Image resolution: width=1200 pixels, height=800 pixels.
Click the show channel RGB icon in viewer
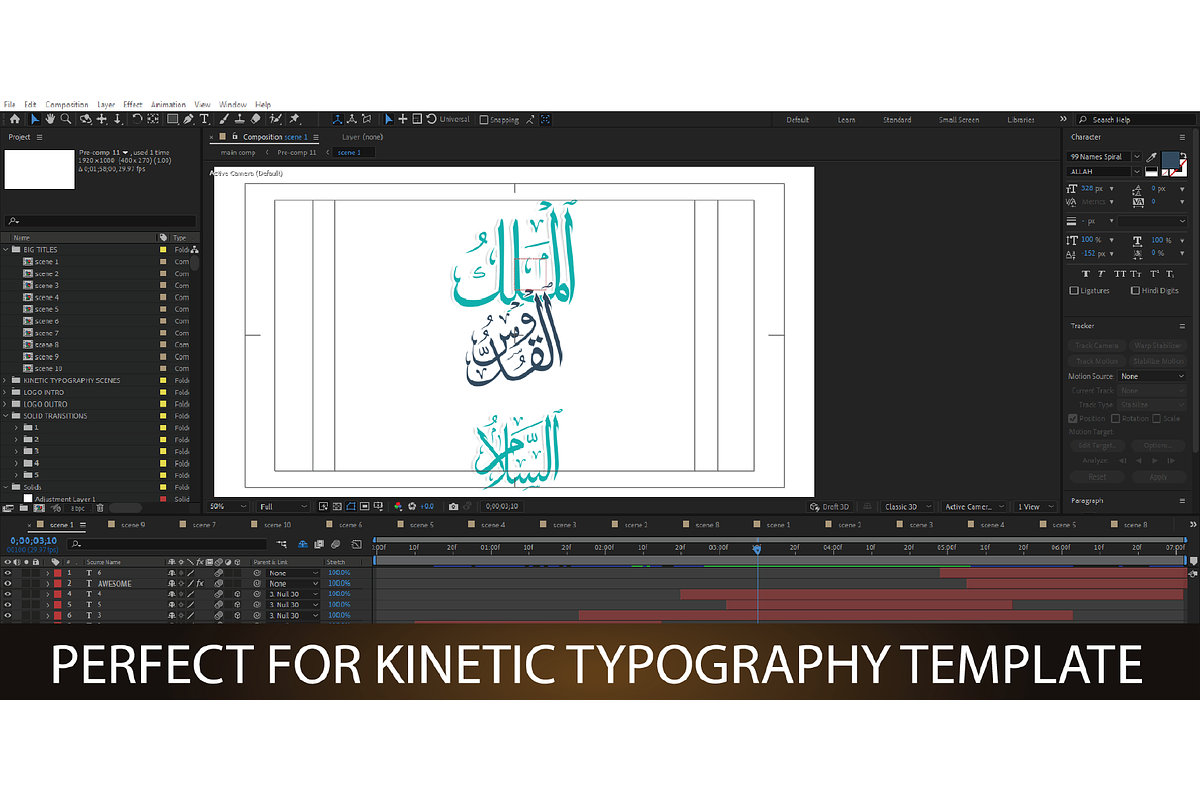398,507
